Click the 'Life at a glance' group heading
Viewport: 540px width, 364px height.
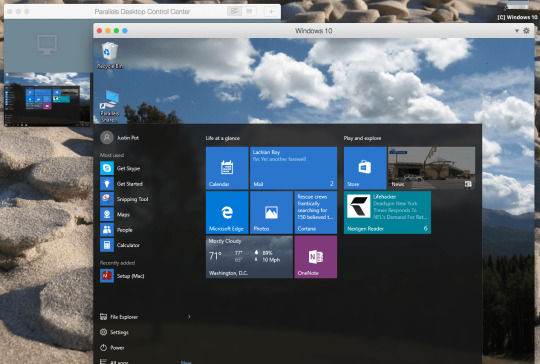[222, 138]
